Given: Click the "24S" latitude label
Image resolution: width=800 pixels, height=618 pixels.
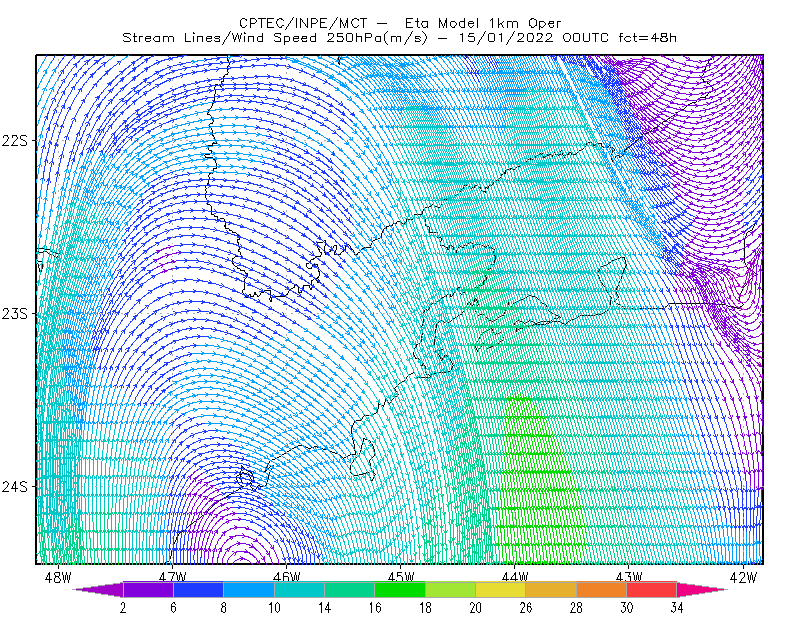Looking at the screenshot, I should [x=14, y=486].
